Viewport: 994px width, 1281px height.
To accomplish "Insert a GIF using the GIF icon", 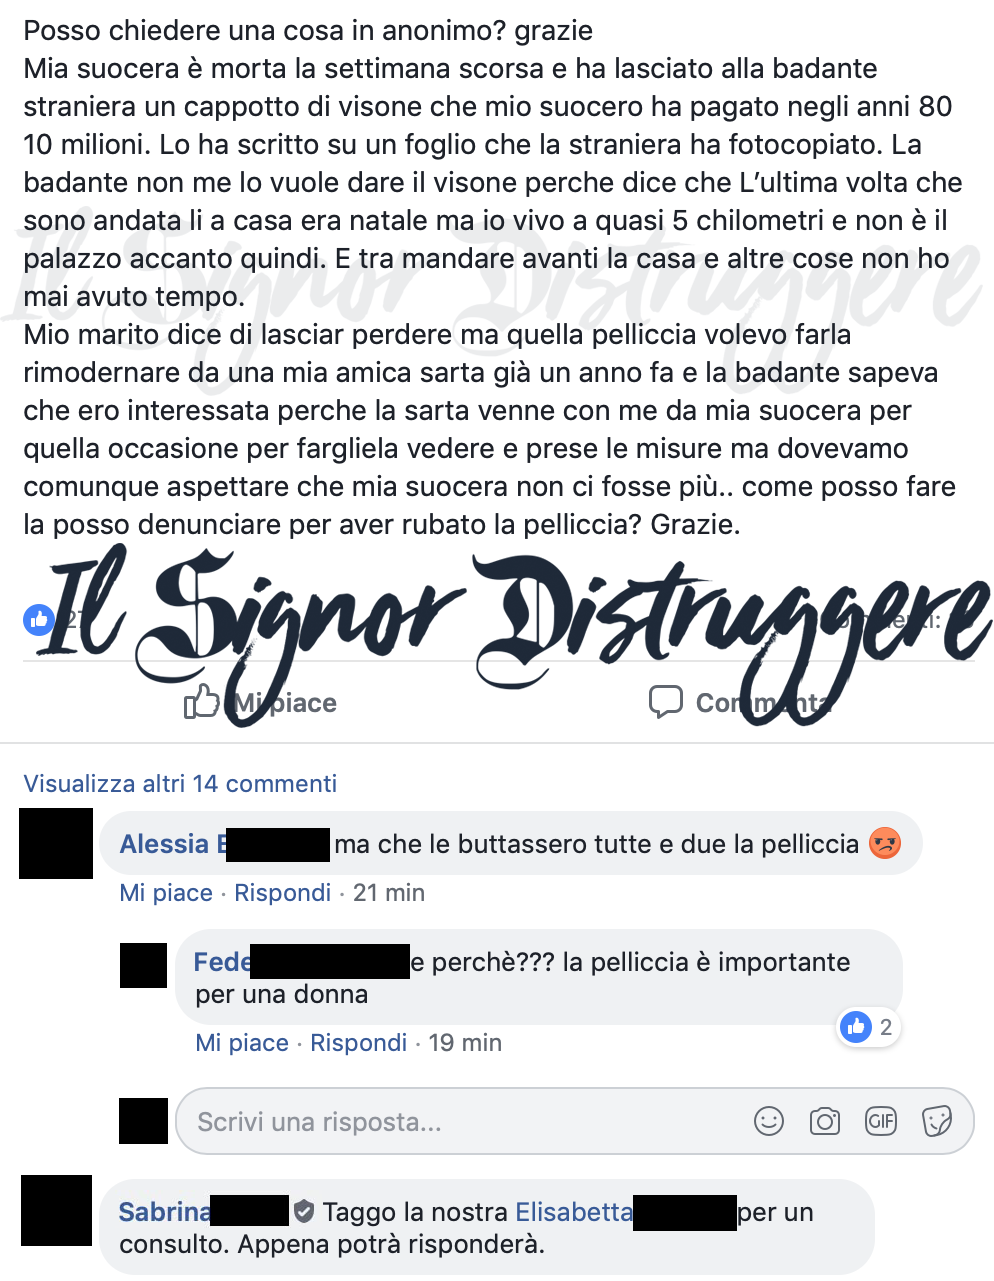I will click(x=881, y=1121).
